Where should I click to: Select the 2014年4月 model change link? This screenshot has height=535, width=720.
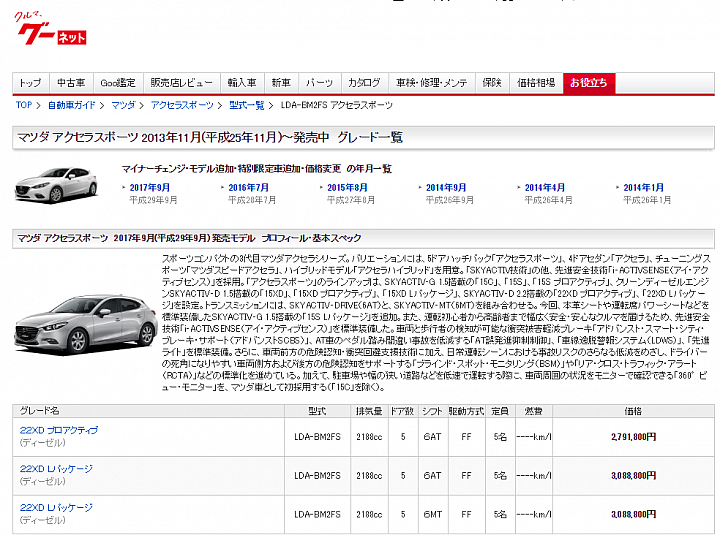pos(545,187)
